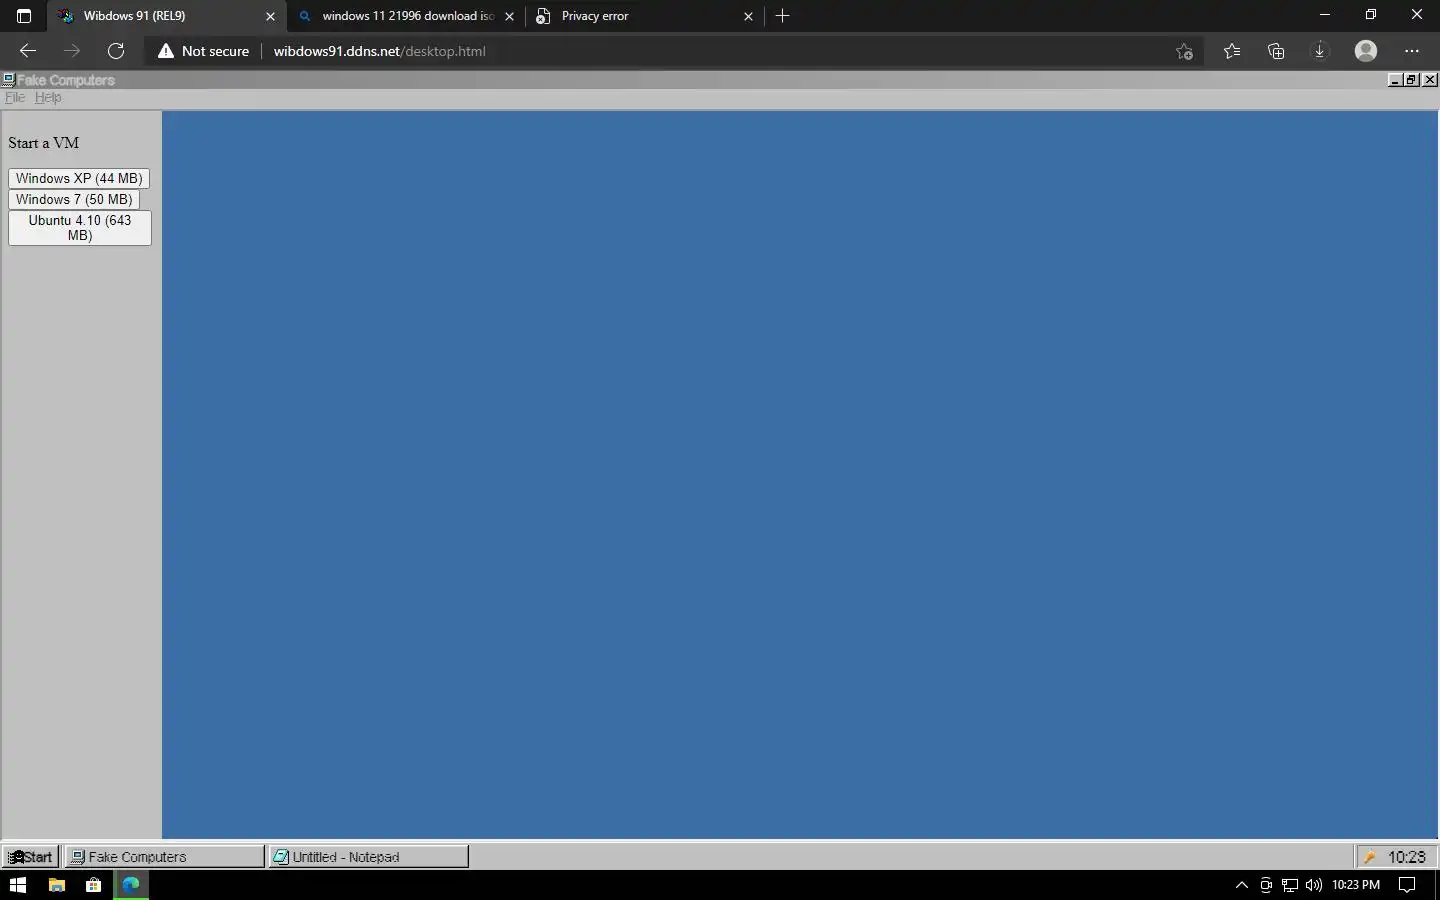The height and width of the screenshot is (900, 1440).
Task: Open a new browser tab
Action: click(783, 16)
